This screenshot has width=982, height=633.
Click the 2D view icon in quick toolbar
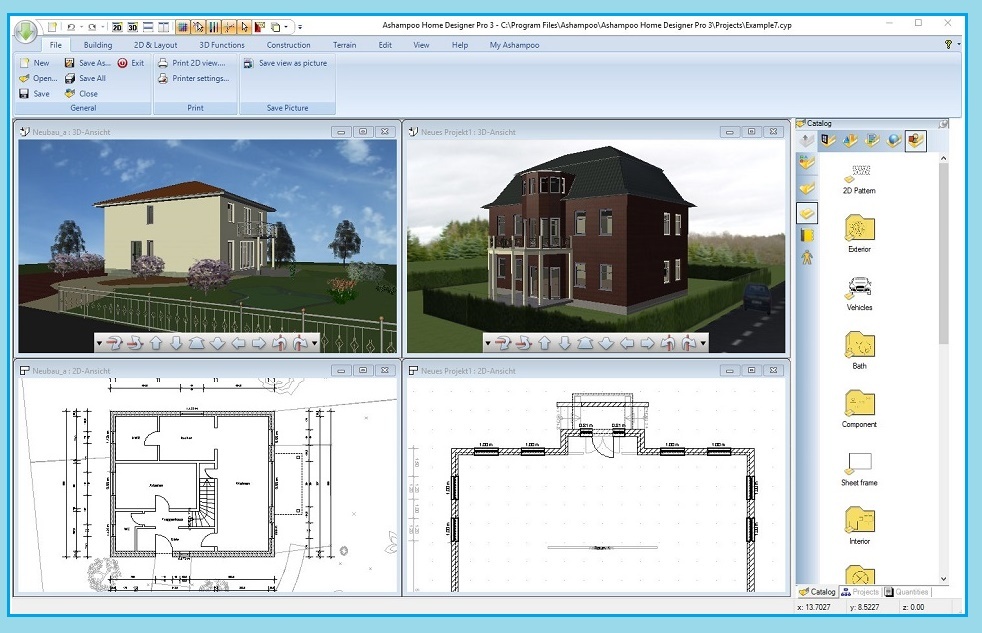(x=116, y=27)
